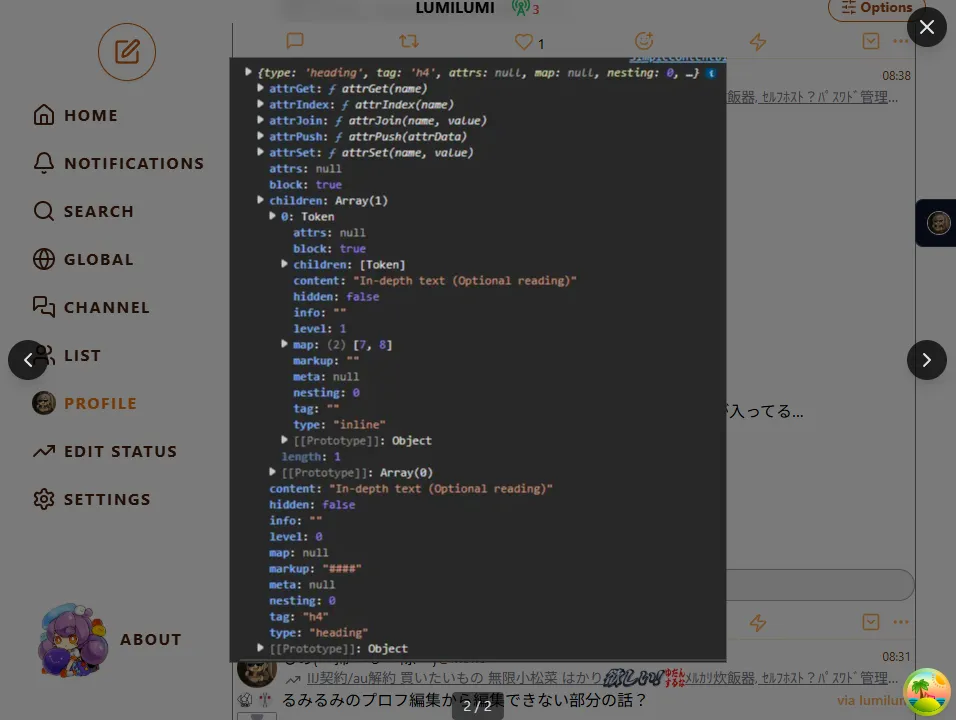Click the Search magnifier icon
This screenshot has height=720, width=956.
point(44,211)
